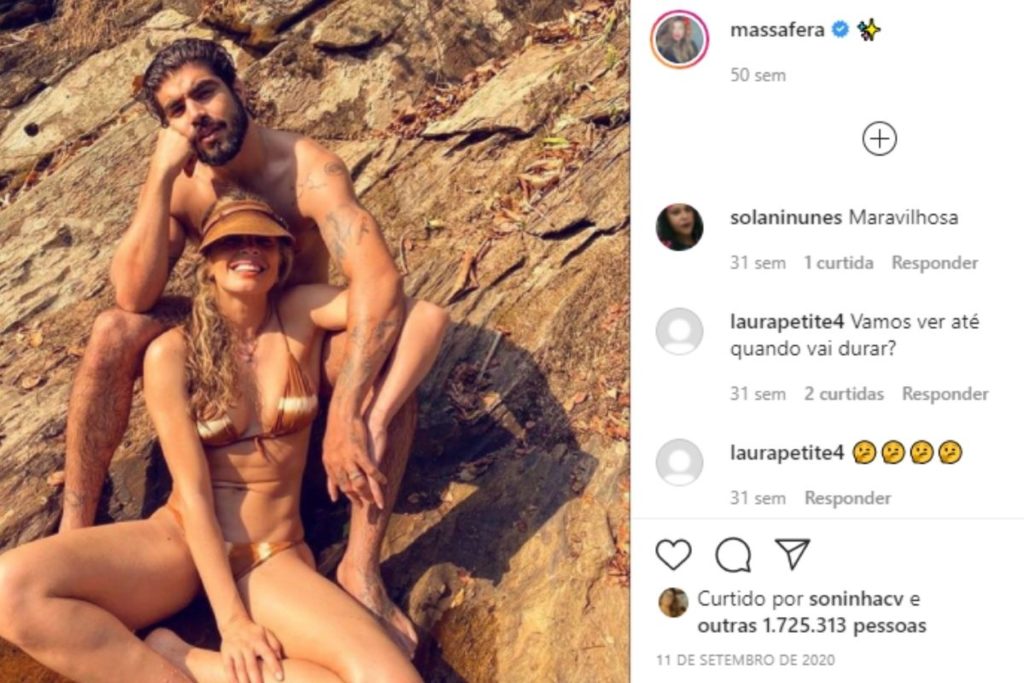Screen dimensions: 1024x683
Task: Reply to laurapetite4's question using Responder
Action: (x=945, y=393)
